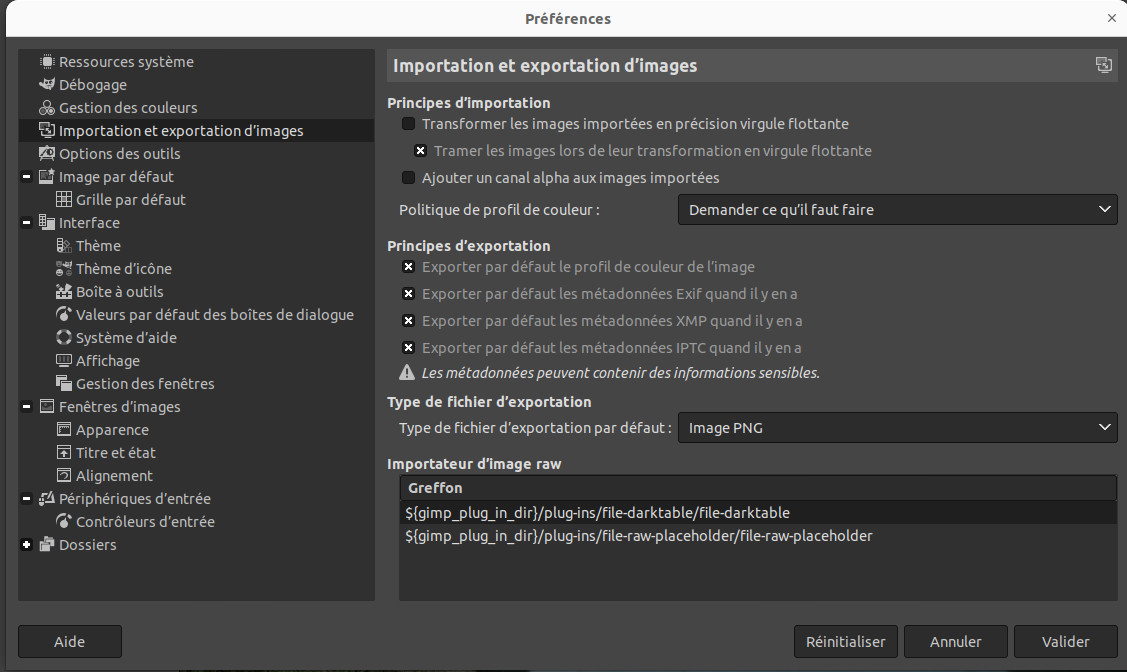Screen dimensions: 1127x672
Task: Uncheck default Exif metadata export
Action: 408,294
